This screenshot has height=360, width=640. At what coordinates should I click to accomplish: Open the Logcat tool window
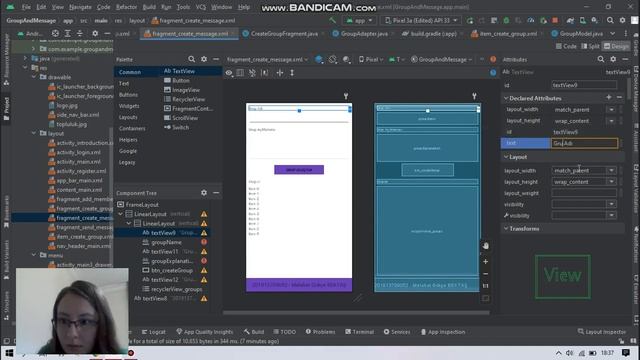[153, 332]
